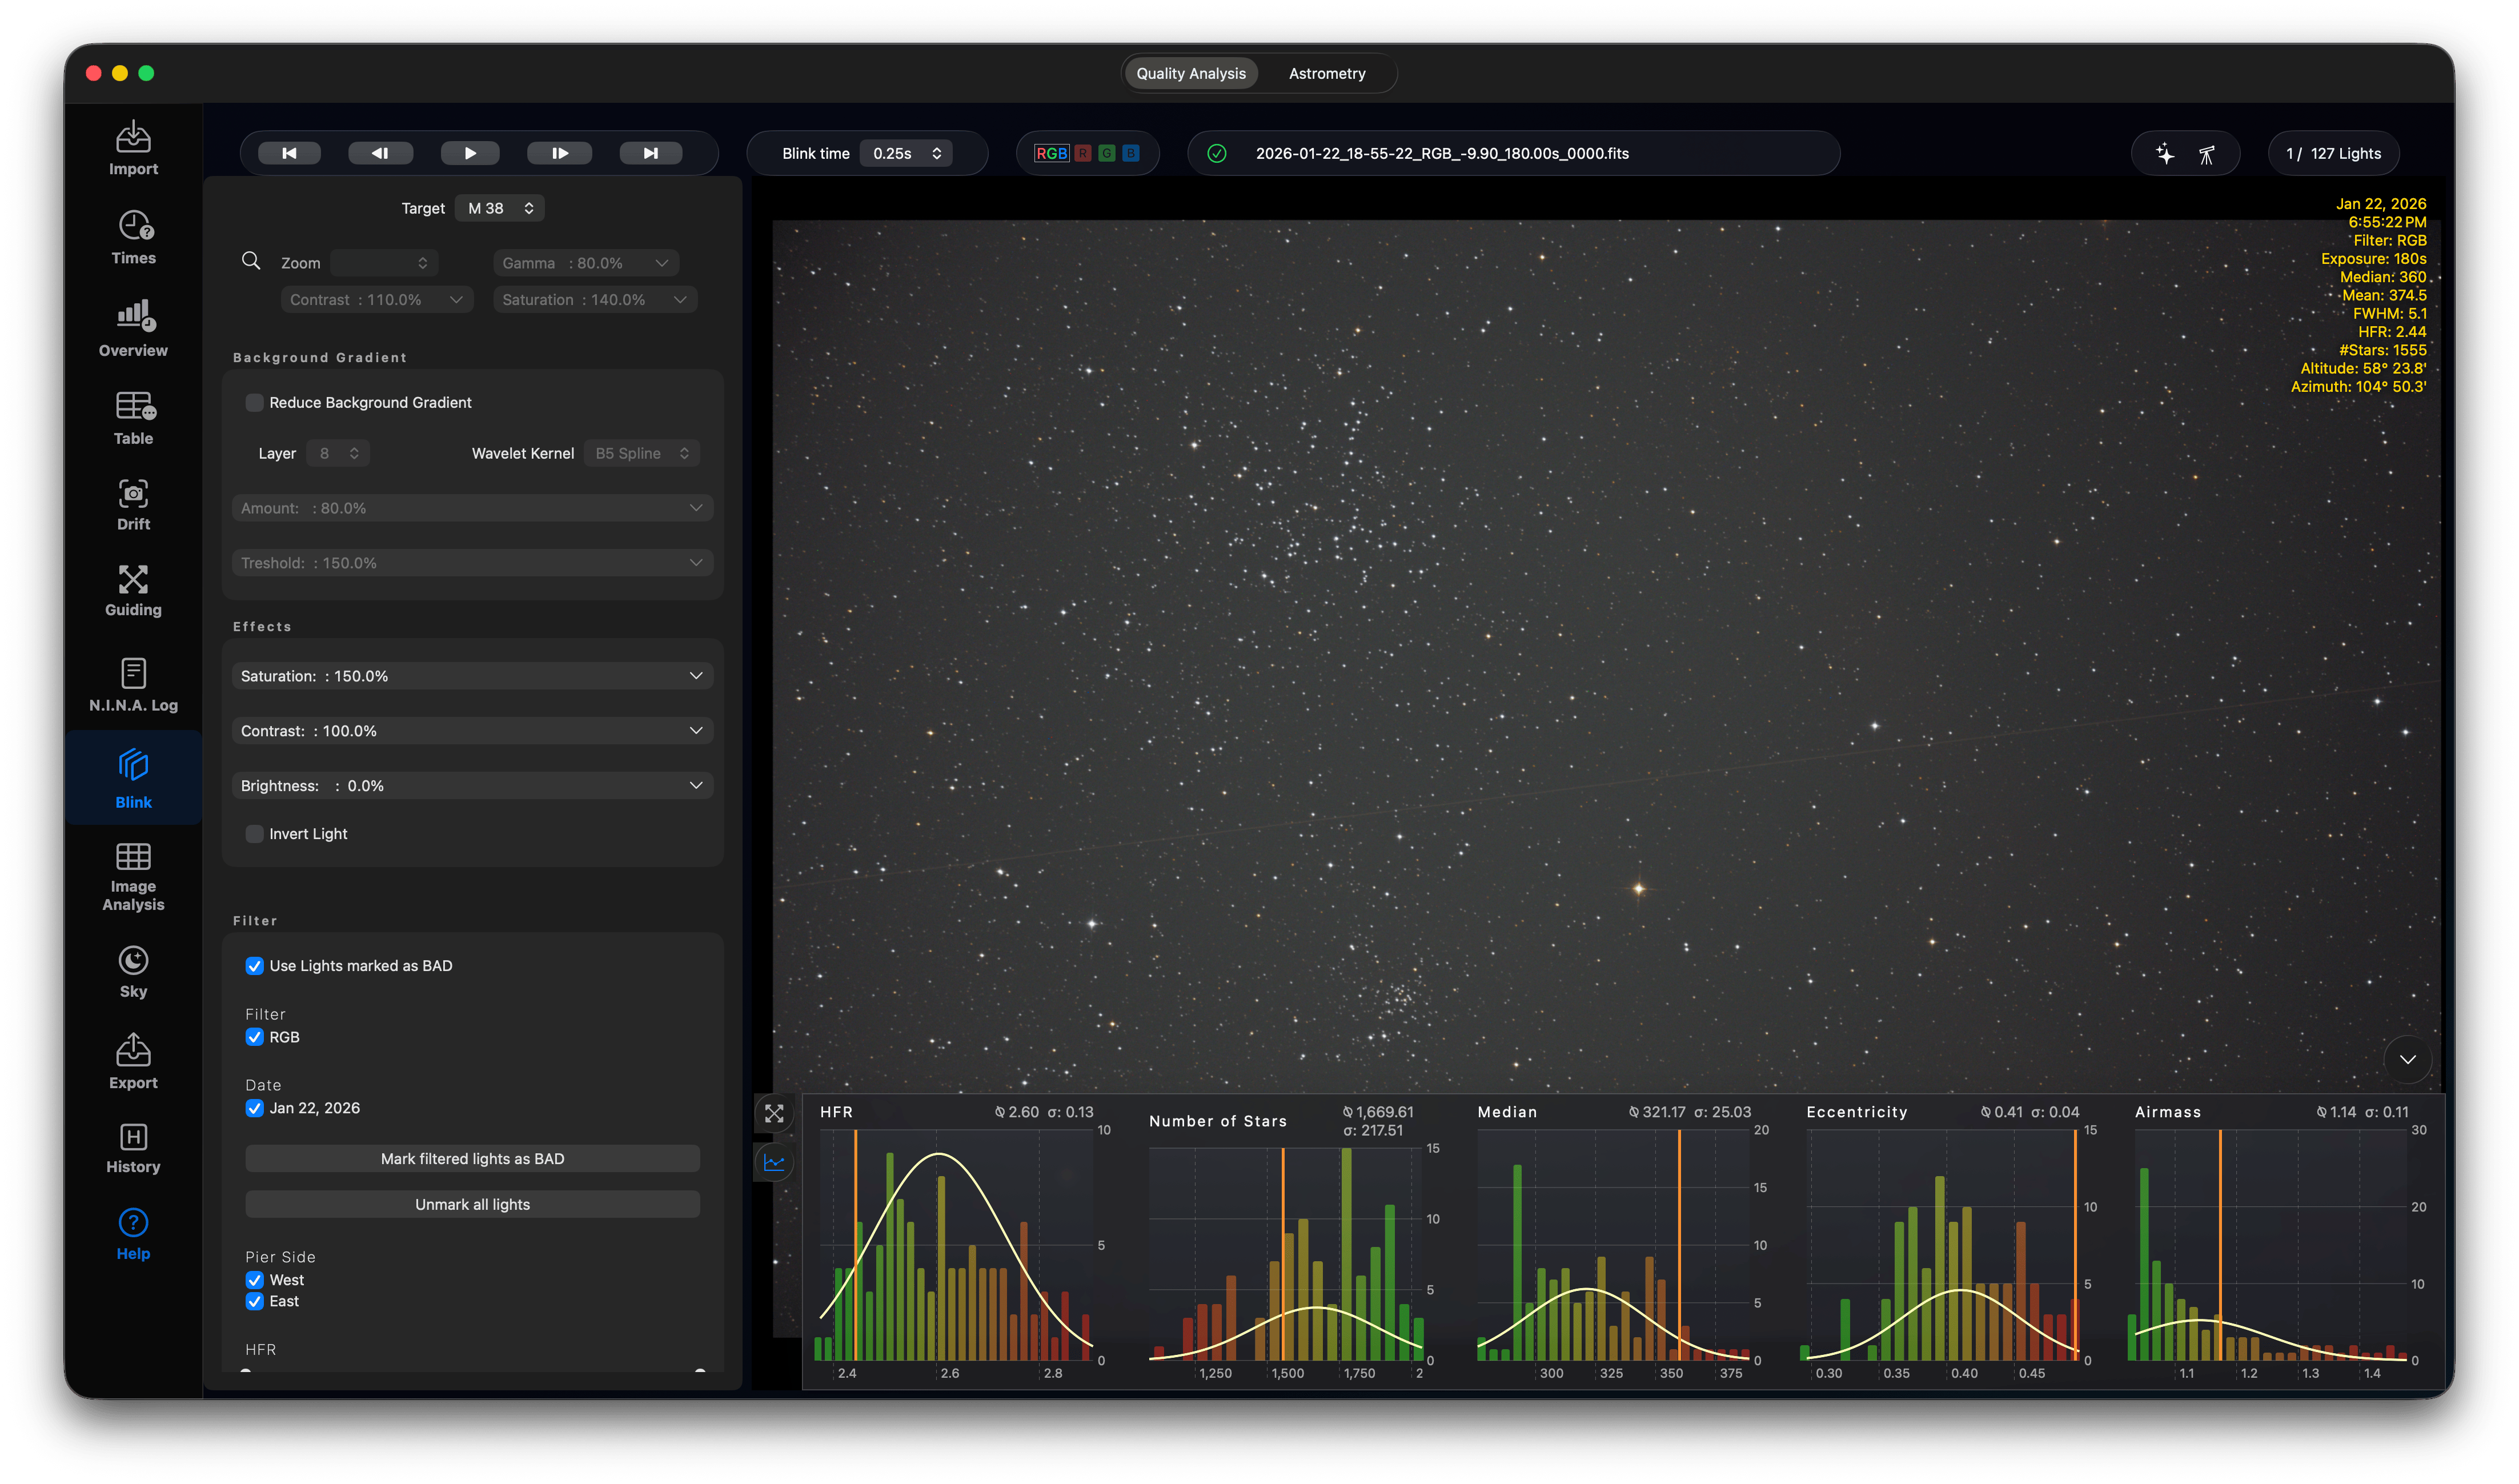Viewport: 2519px width, 1484px height.
Task: Click the telescope icon in toolbar
Action: tap(2206, 154)
